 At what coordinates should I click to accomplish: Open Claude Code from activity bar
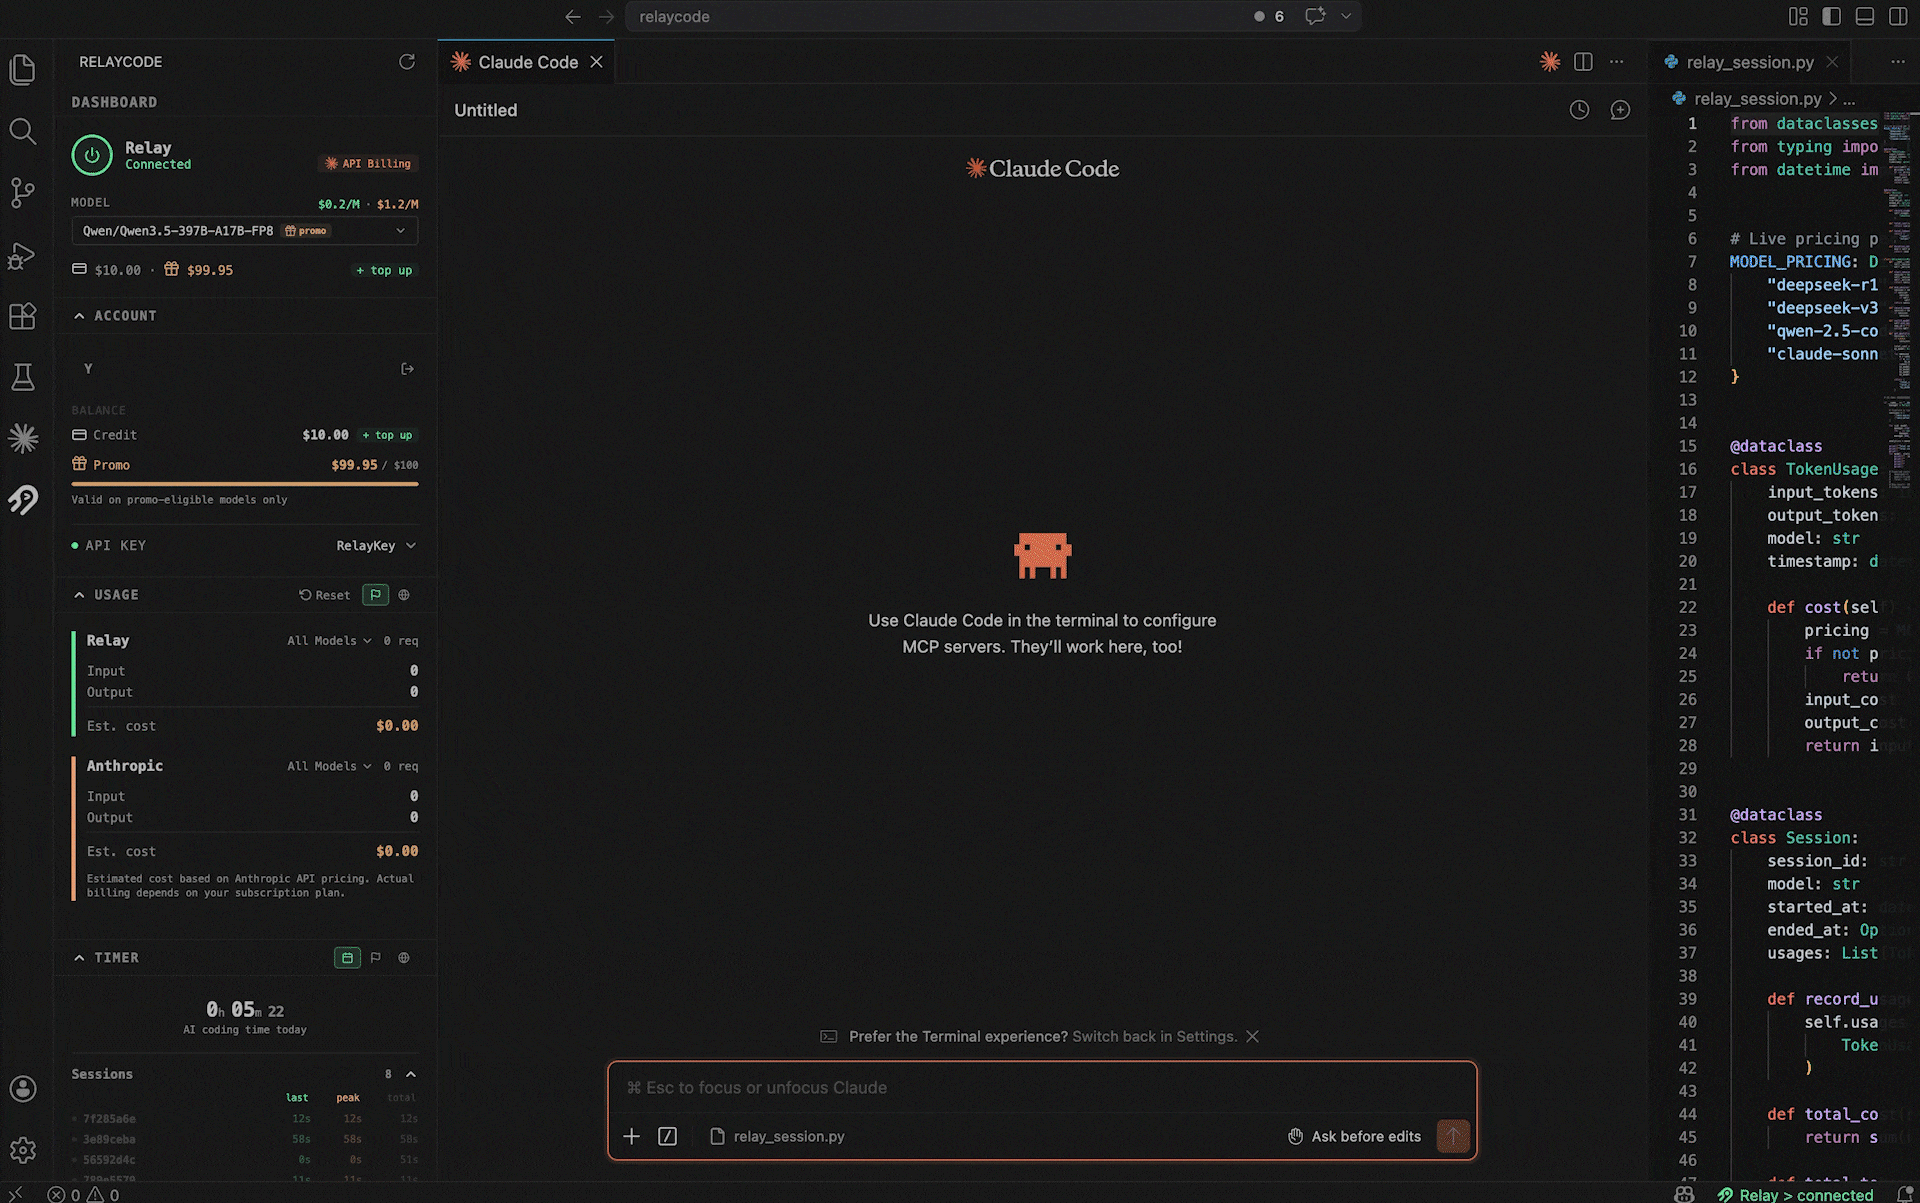[x=22, y=438]
